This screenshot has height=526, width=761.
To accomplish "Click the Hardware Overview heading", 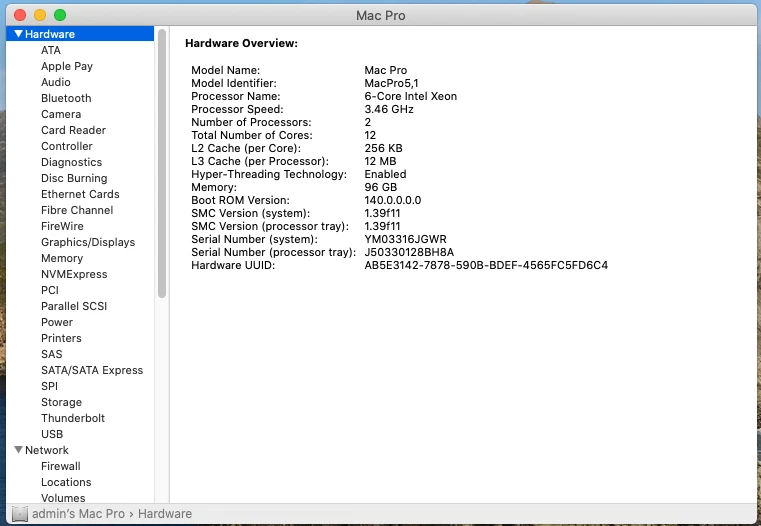I will click(x=241, y=43).
